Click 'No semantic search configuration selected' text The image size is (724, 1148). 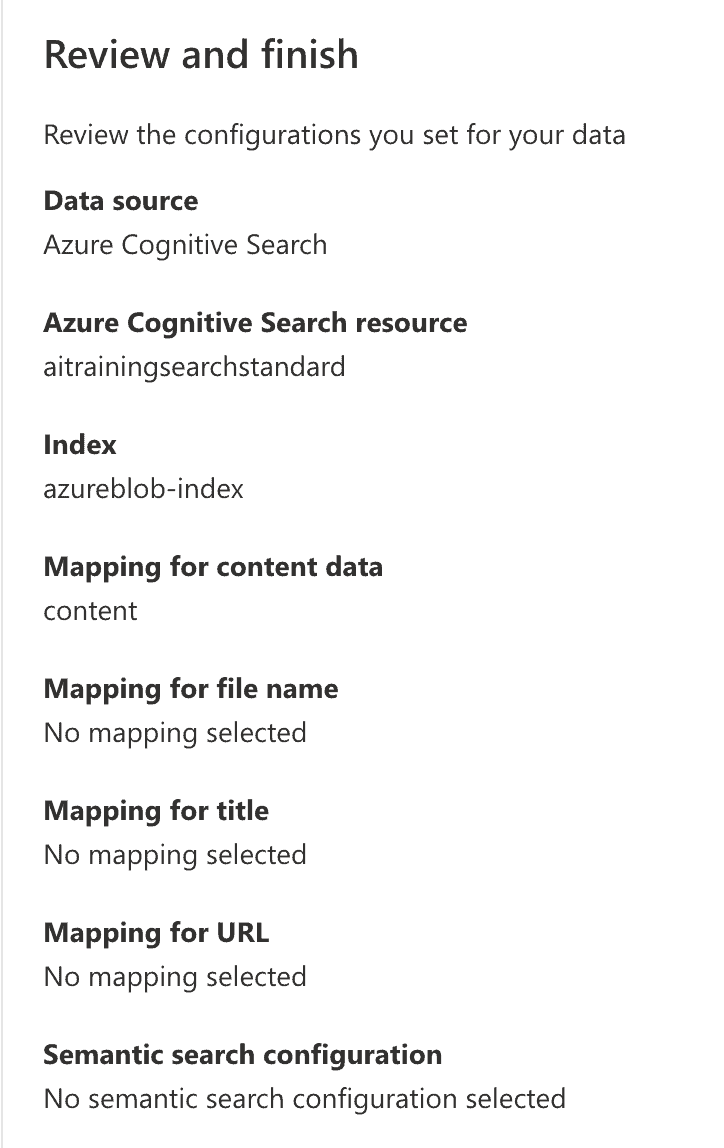pyautogui.click(x=305, y=1099)
